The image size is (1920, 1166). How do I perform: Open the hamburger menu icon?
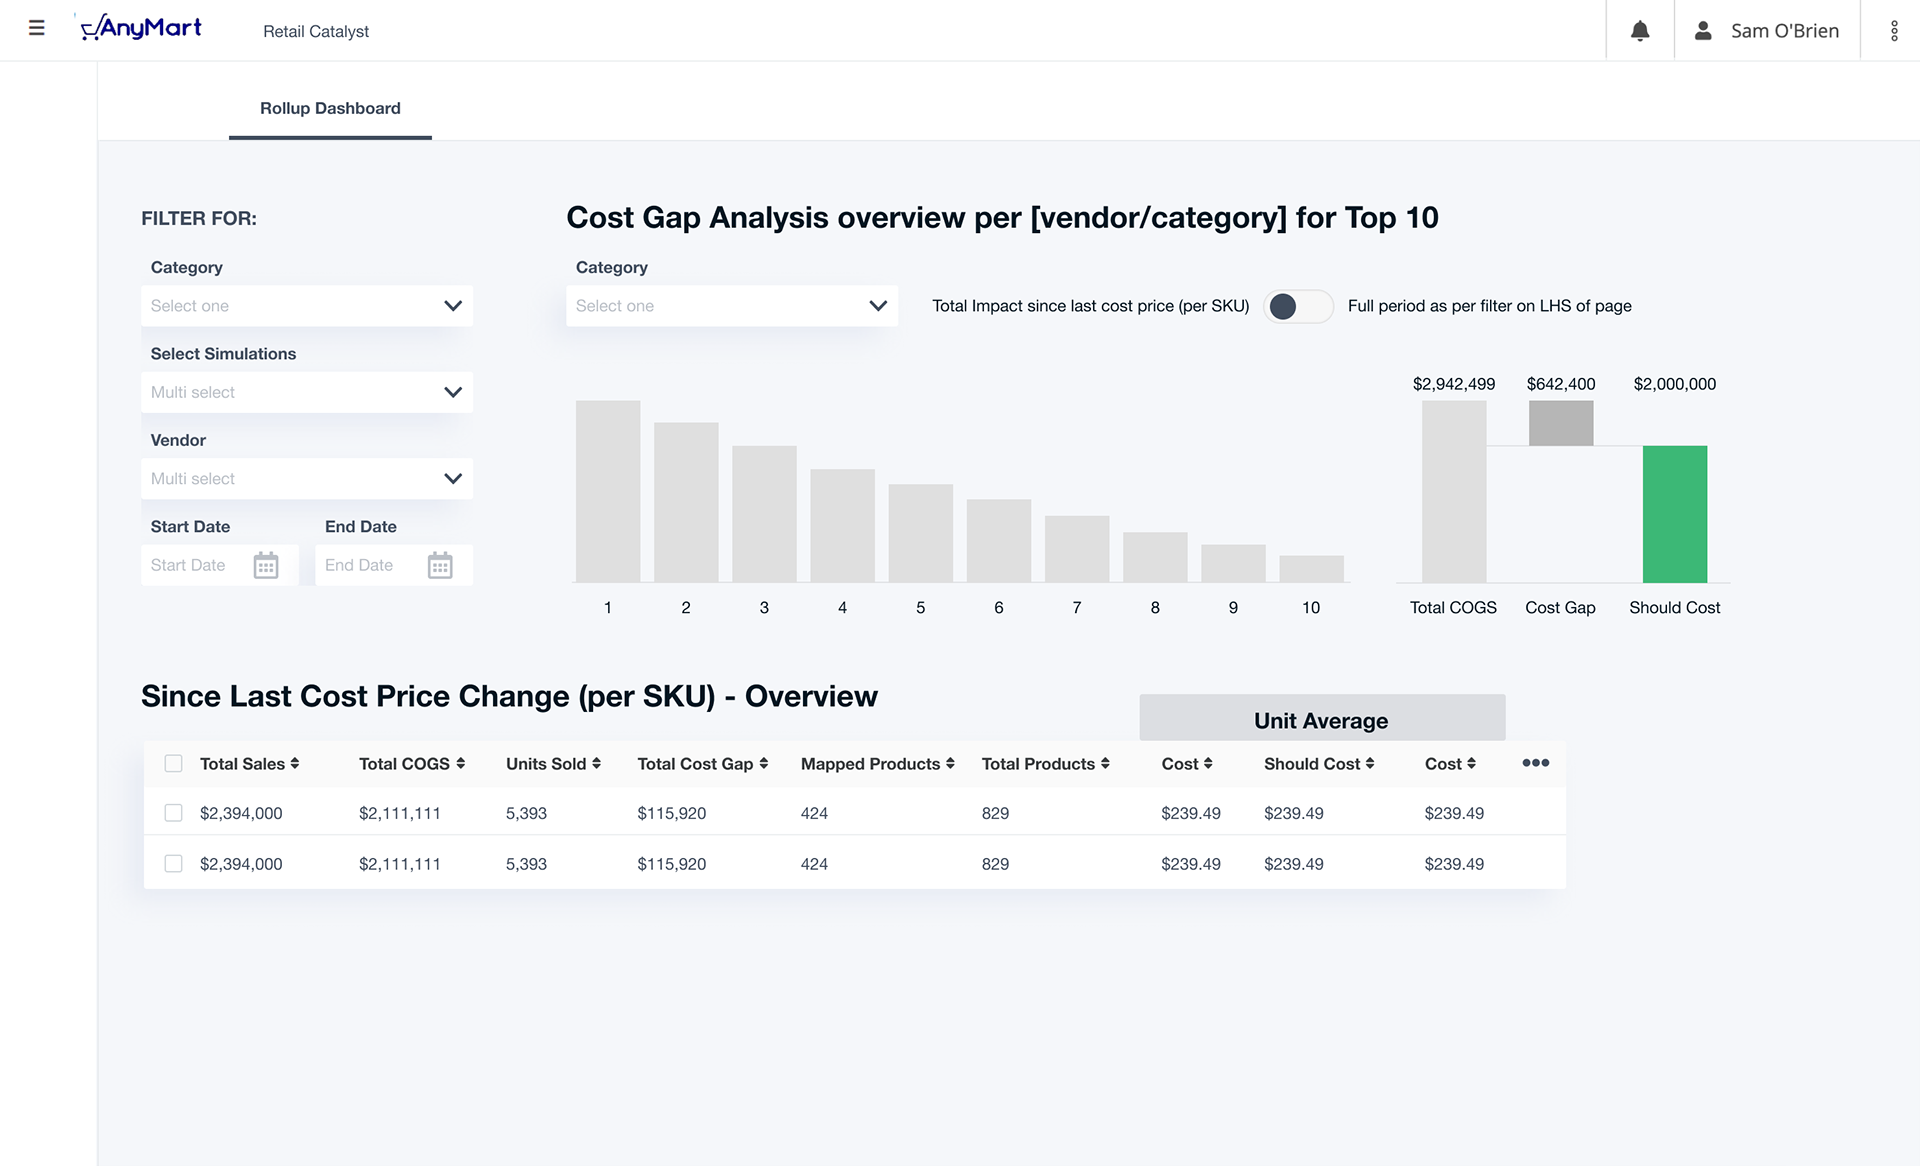coord(37,28)
